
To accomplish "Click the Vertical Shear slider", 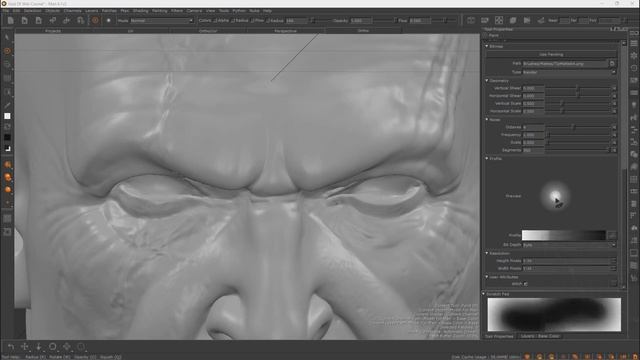I will click(578, 88).
